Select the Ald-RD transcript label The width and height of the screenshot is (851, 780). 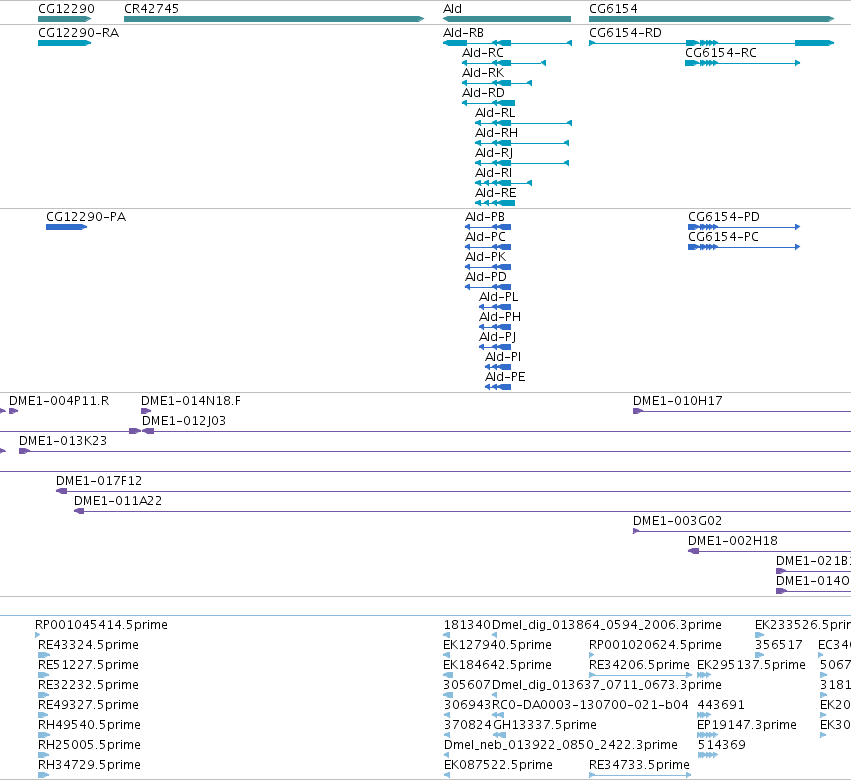483,93
